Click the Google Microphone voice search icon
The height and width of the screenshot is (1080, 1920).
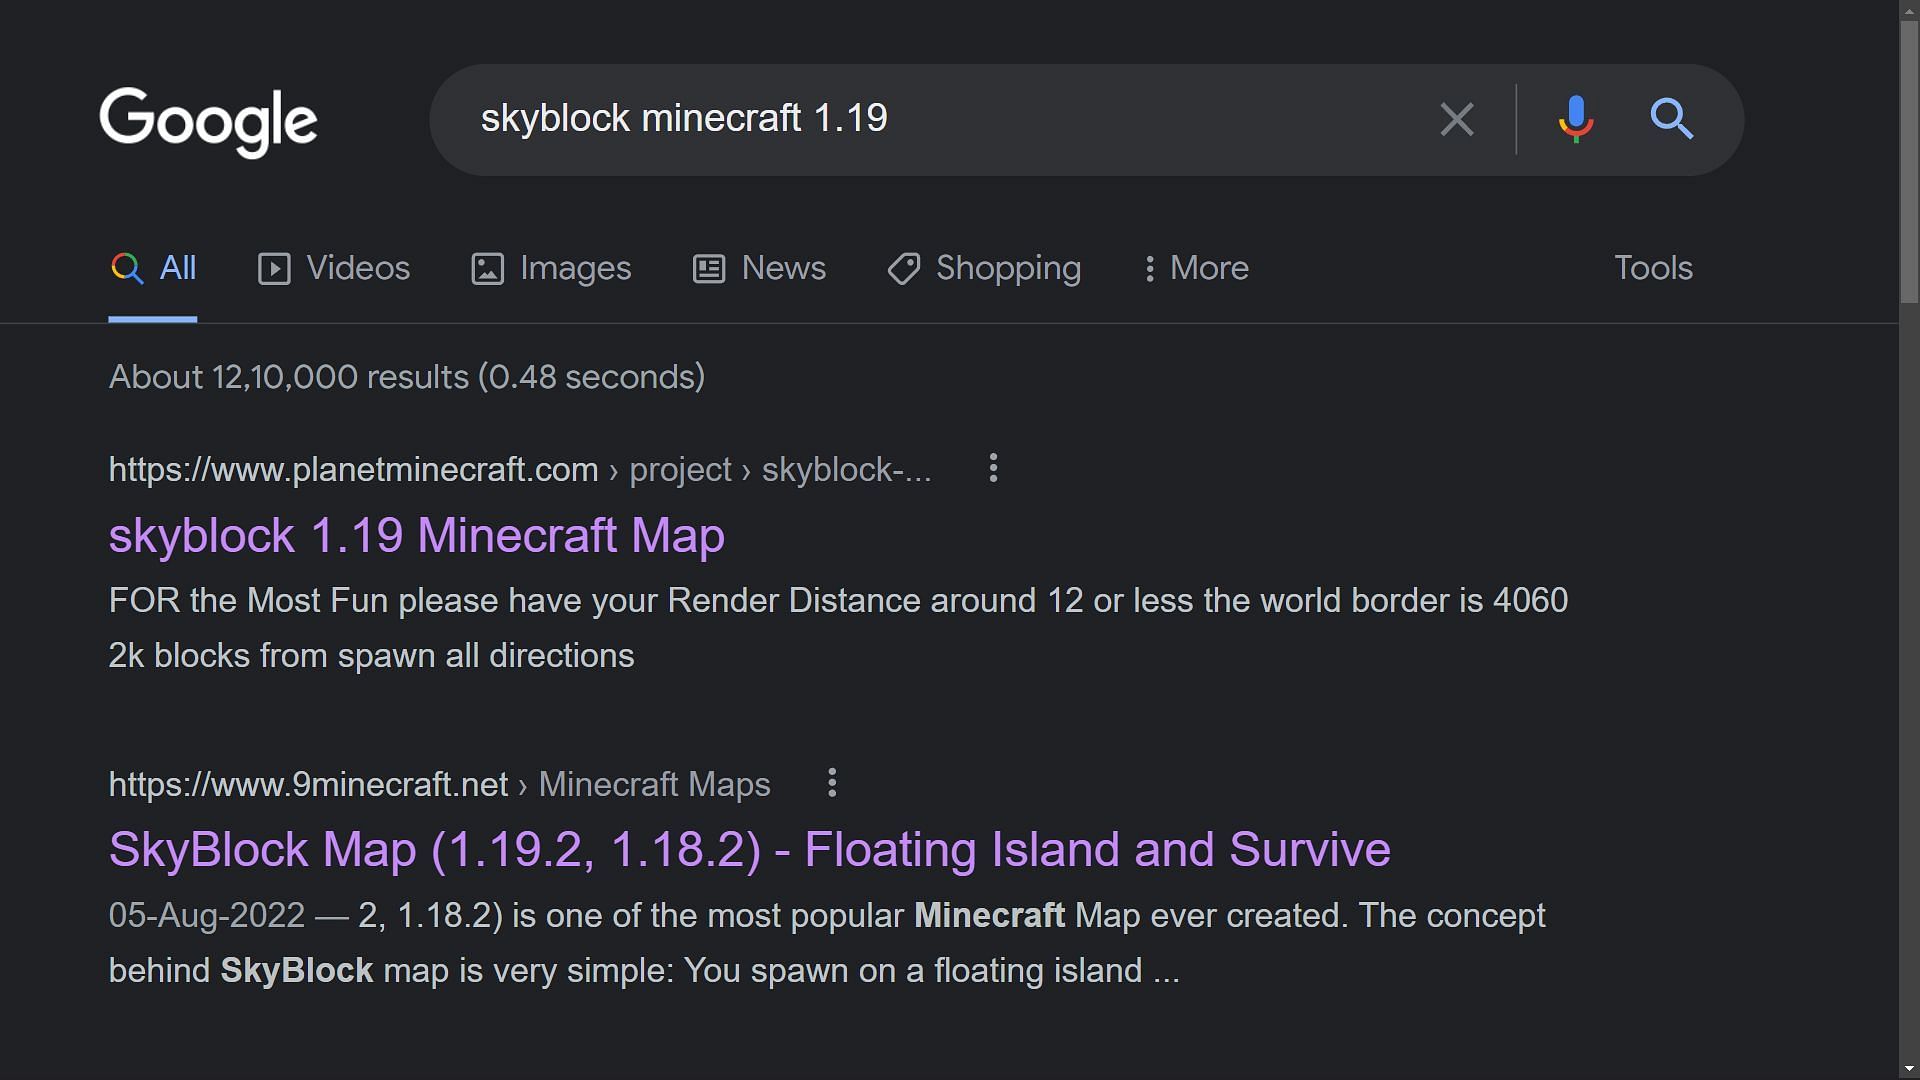tap(1572, 117)
